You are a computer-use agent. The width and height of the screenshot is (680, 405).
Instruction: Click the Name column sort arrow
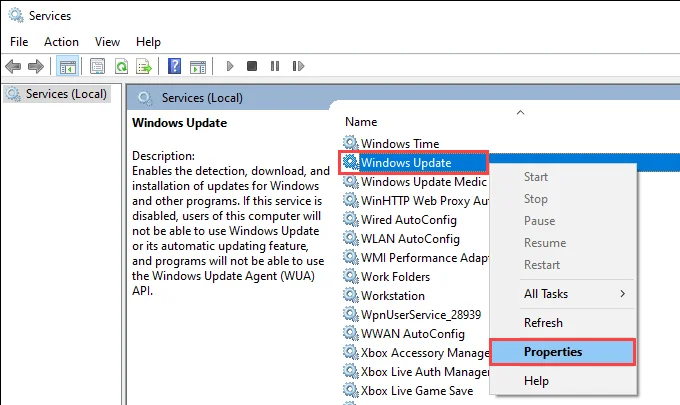click(x=520, y=113)
